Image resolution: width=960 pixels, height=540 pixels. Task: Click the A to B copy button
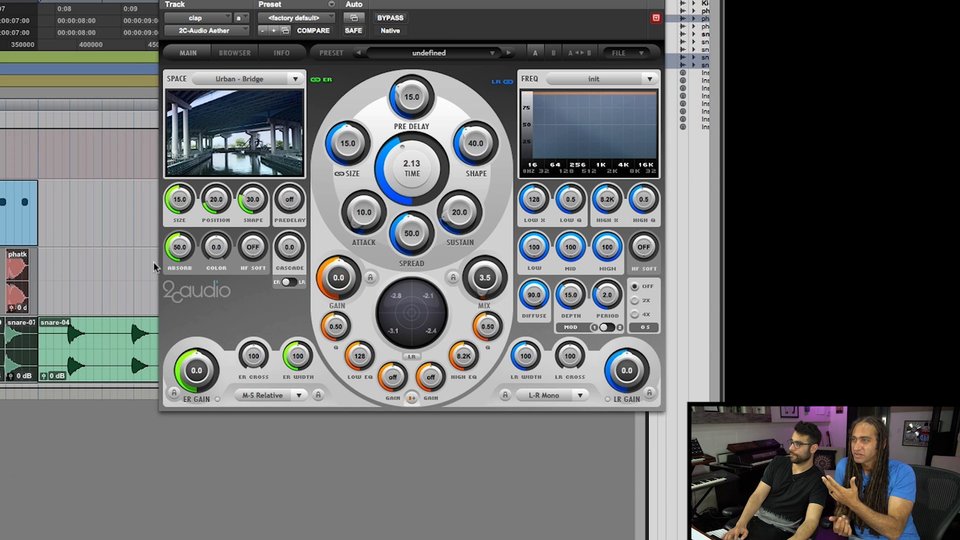pyautogui.click(x=579, y=53)
